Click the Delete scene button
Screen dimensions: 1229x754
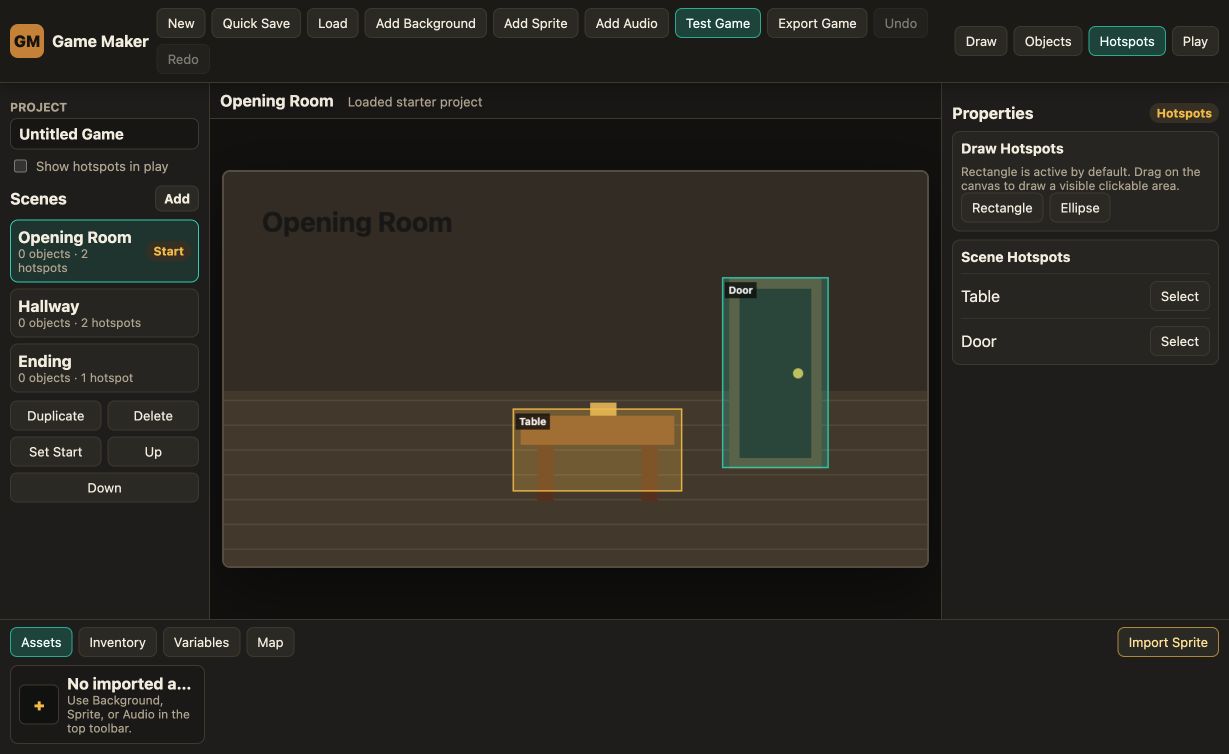tap(153, 416)
